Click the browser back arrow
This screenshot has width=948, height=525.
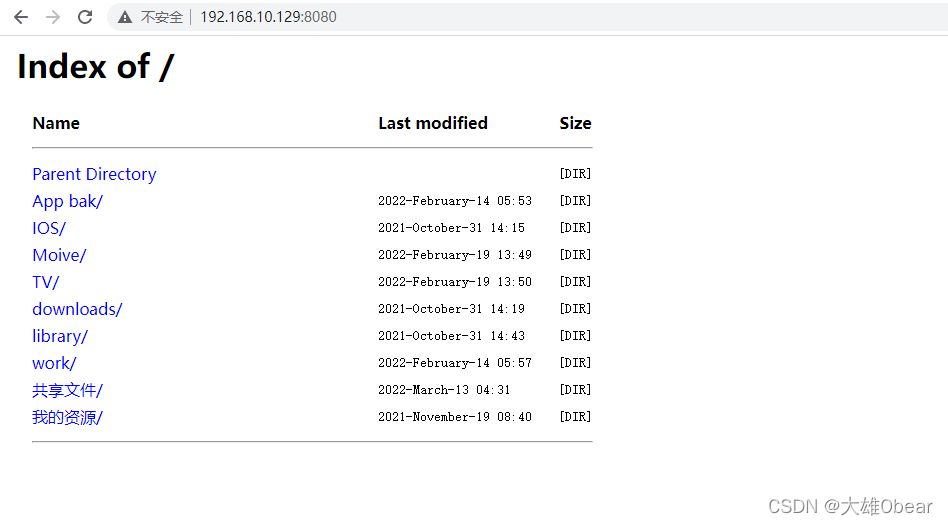click(21, 17)
